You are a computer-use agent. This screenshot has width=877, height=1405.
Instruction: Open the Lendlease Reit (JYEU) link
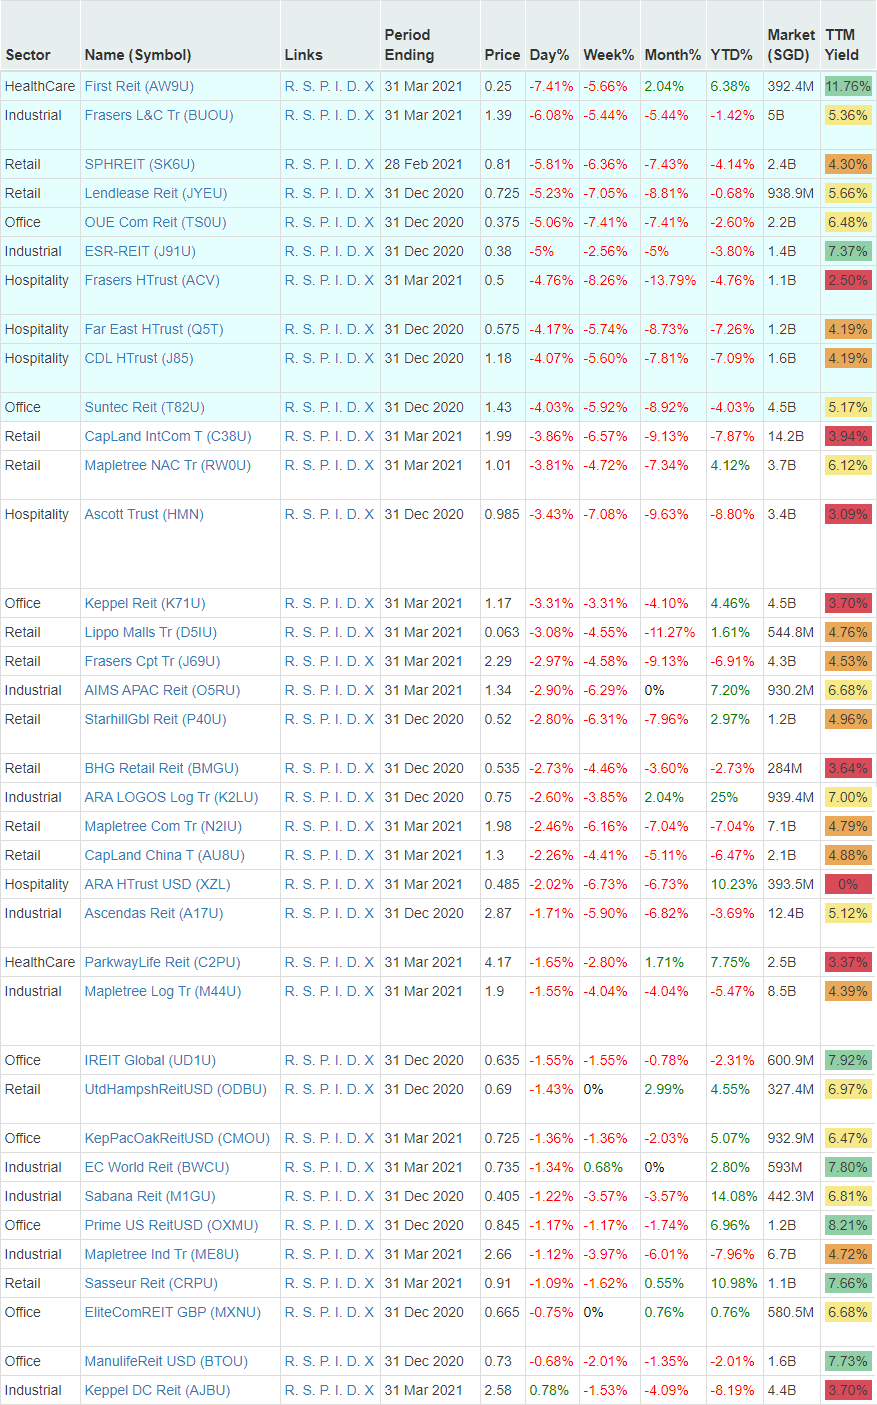(x=156, y=193)
